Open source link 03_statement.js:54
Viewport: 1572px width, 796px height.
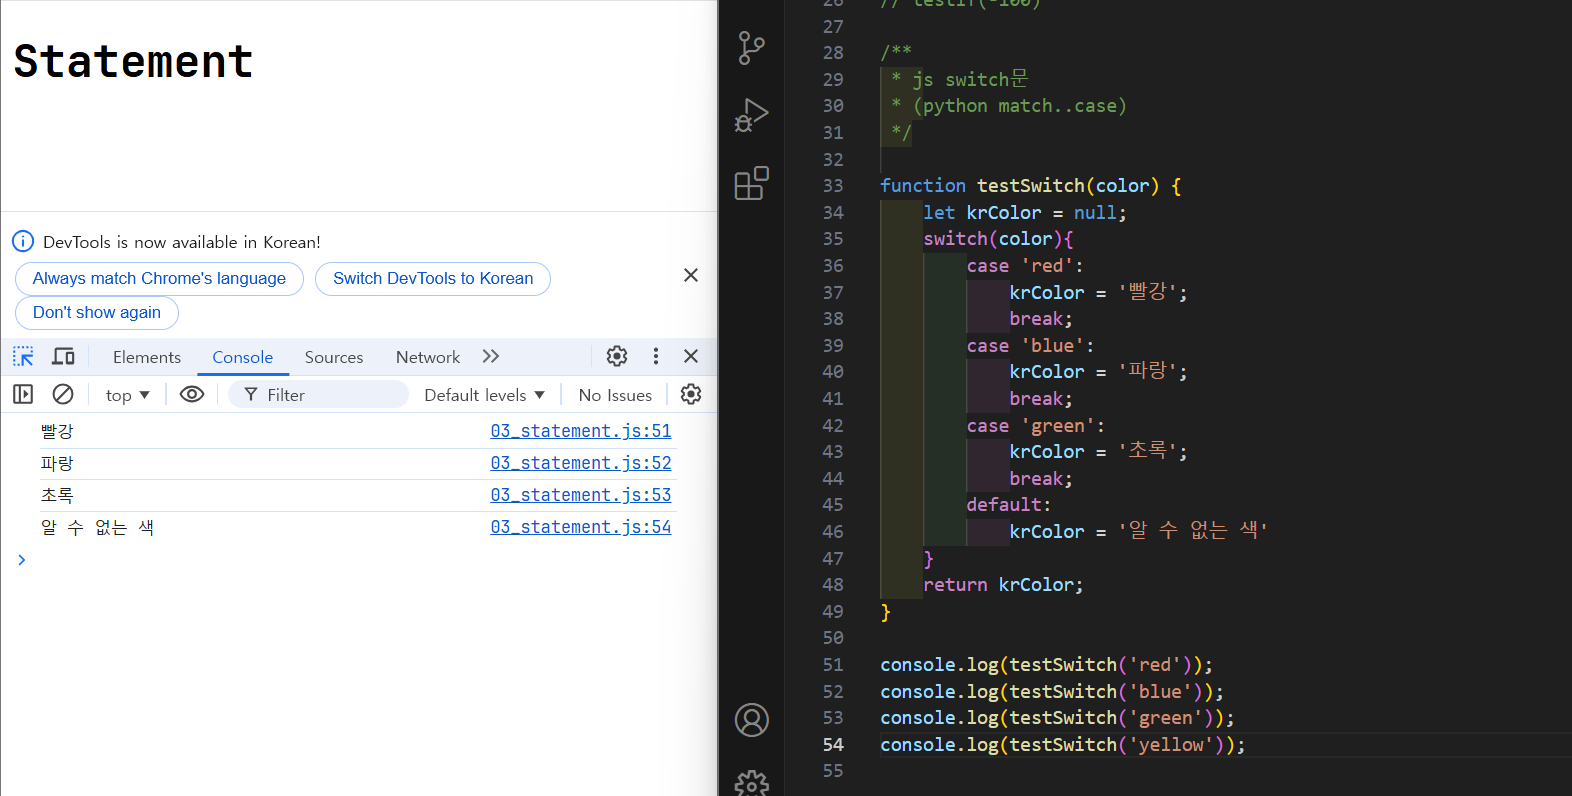(581, 527)
